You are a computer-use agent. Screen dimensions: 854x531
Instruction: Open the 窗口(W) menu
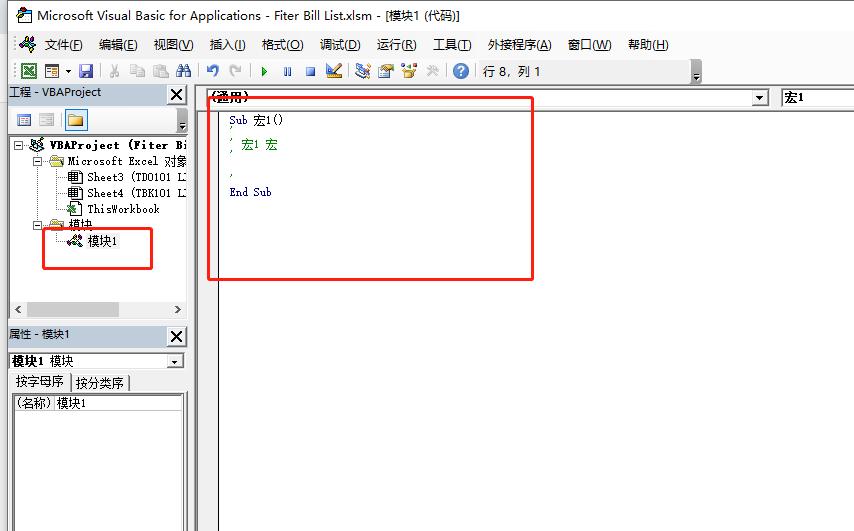pyautogui.click(x=589, y=45)
